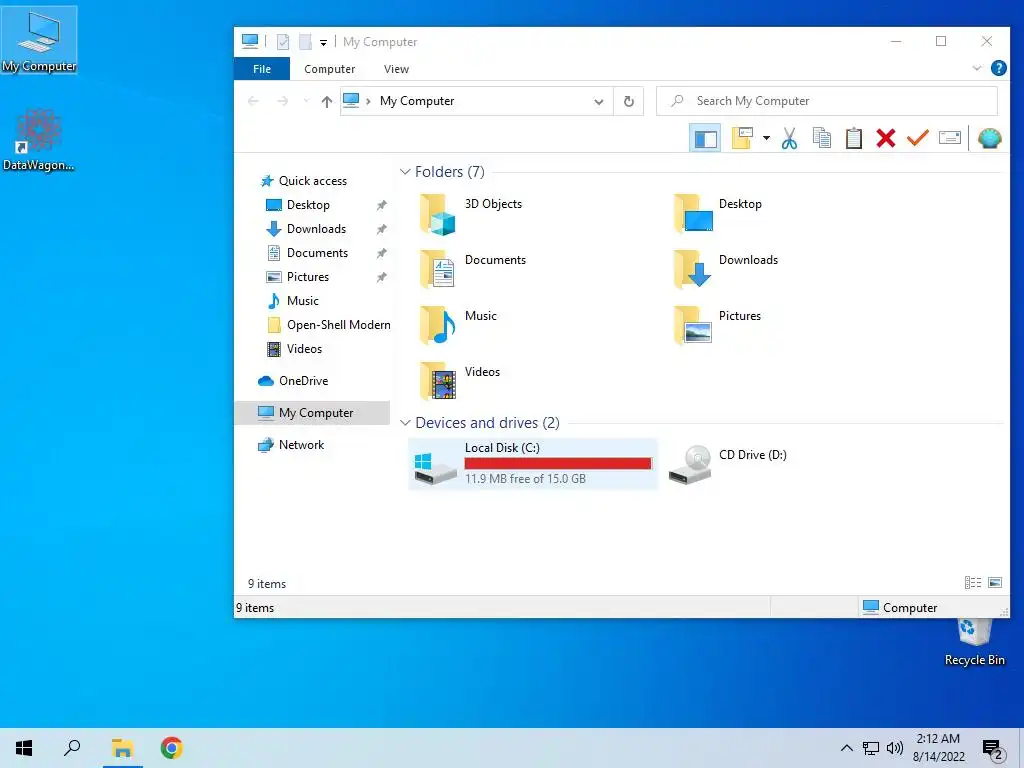Click My Computer desktop shortcut
The width and height of the screenshot is (1024, 768).
pos(39,40)
